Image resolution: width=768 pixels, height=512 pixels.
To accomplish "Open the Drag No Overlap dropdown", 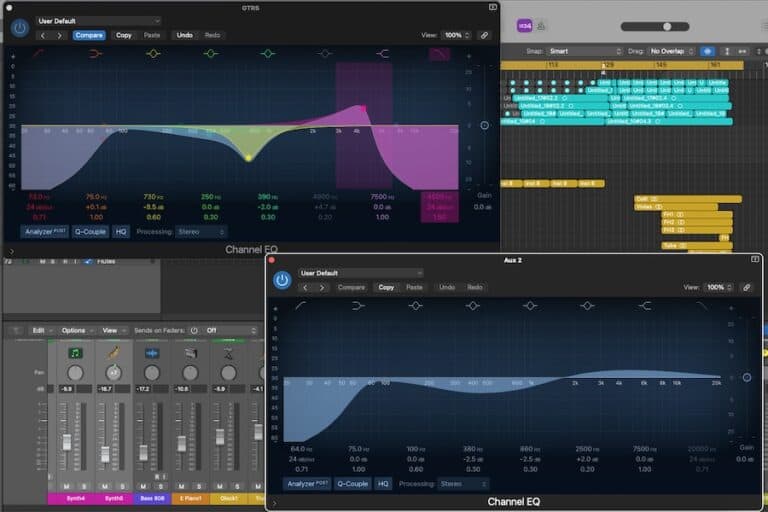I will point(671,51).
